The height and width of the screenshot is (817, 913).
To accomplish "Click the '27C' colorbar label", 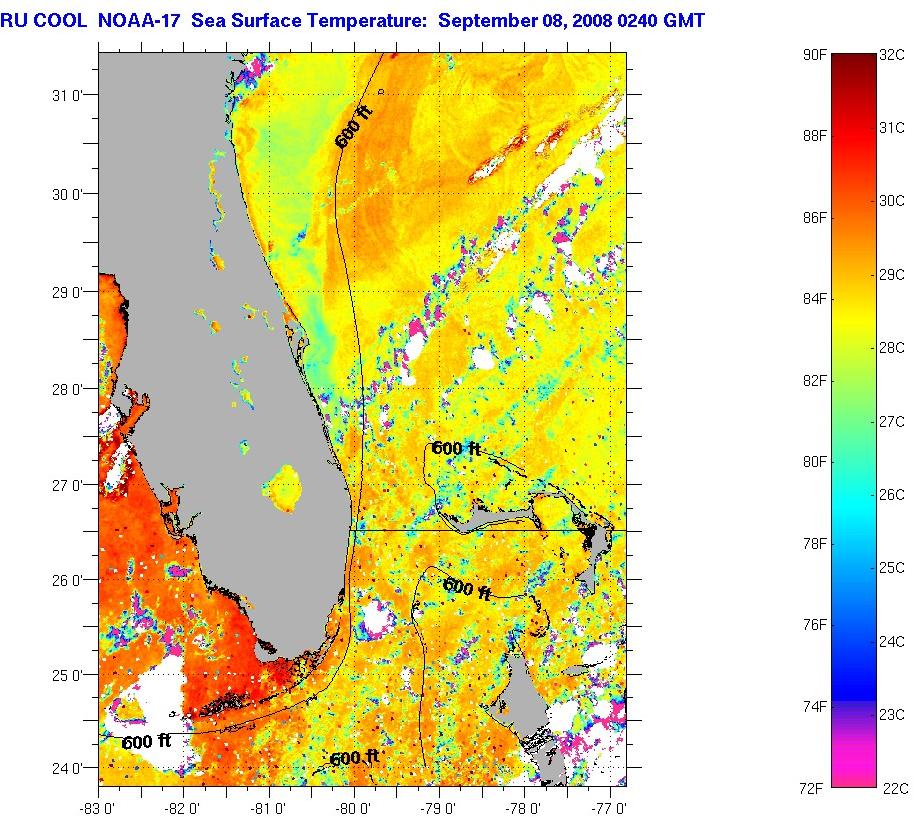I will (x=891, y=422).
